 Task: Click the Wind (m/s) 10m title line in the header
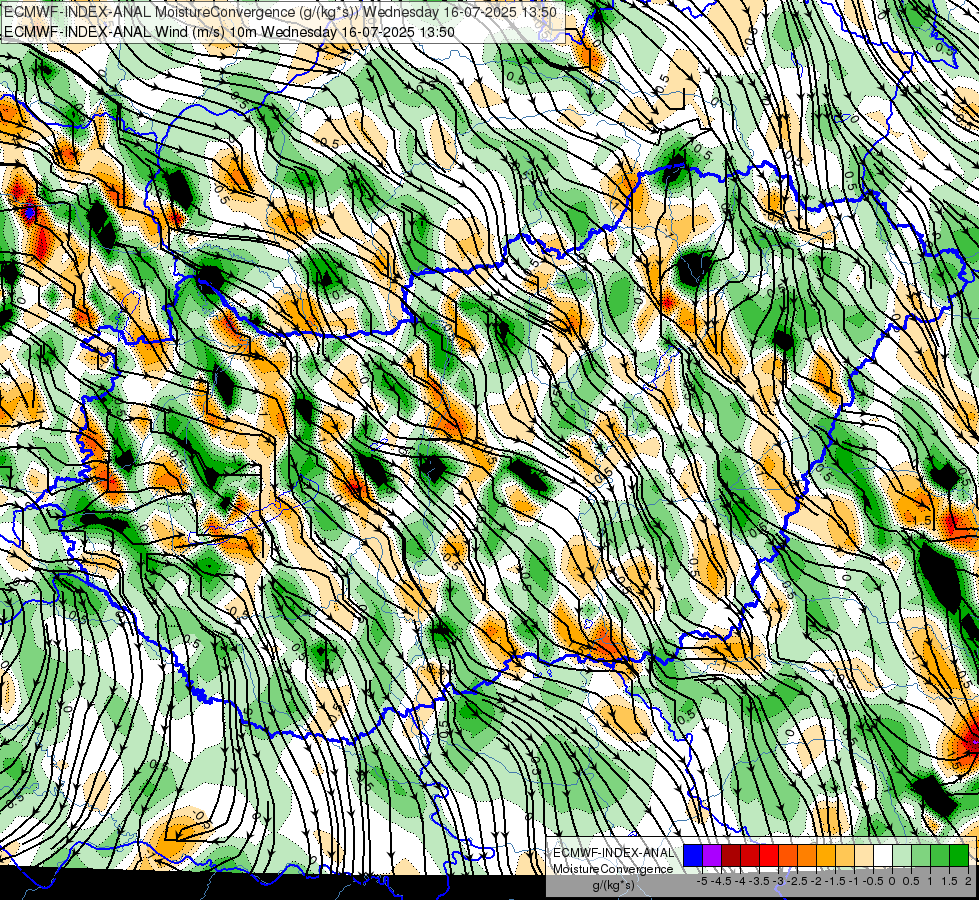(x=229, y=32)
